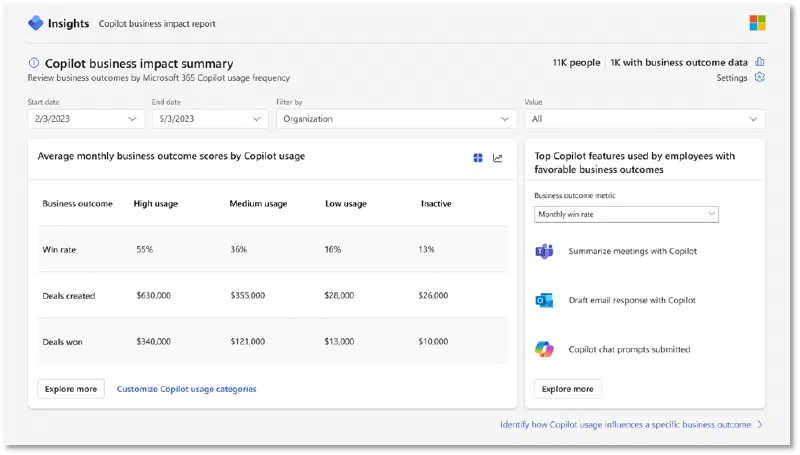The height and width of the screenshot is (455, 800).
Task: Click Copilot chat prompts submitted text
Action: (629, 349)
